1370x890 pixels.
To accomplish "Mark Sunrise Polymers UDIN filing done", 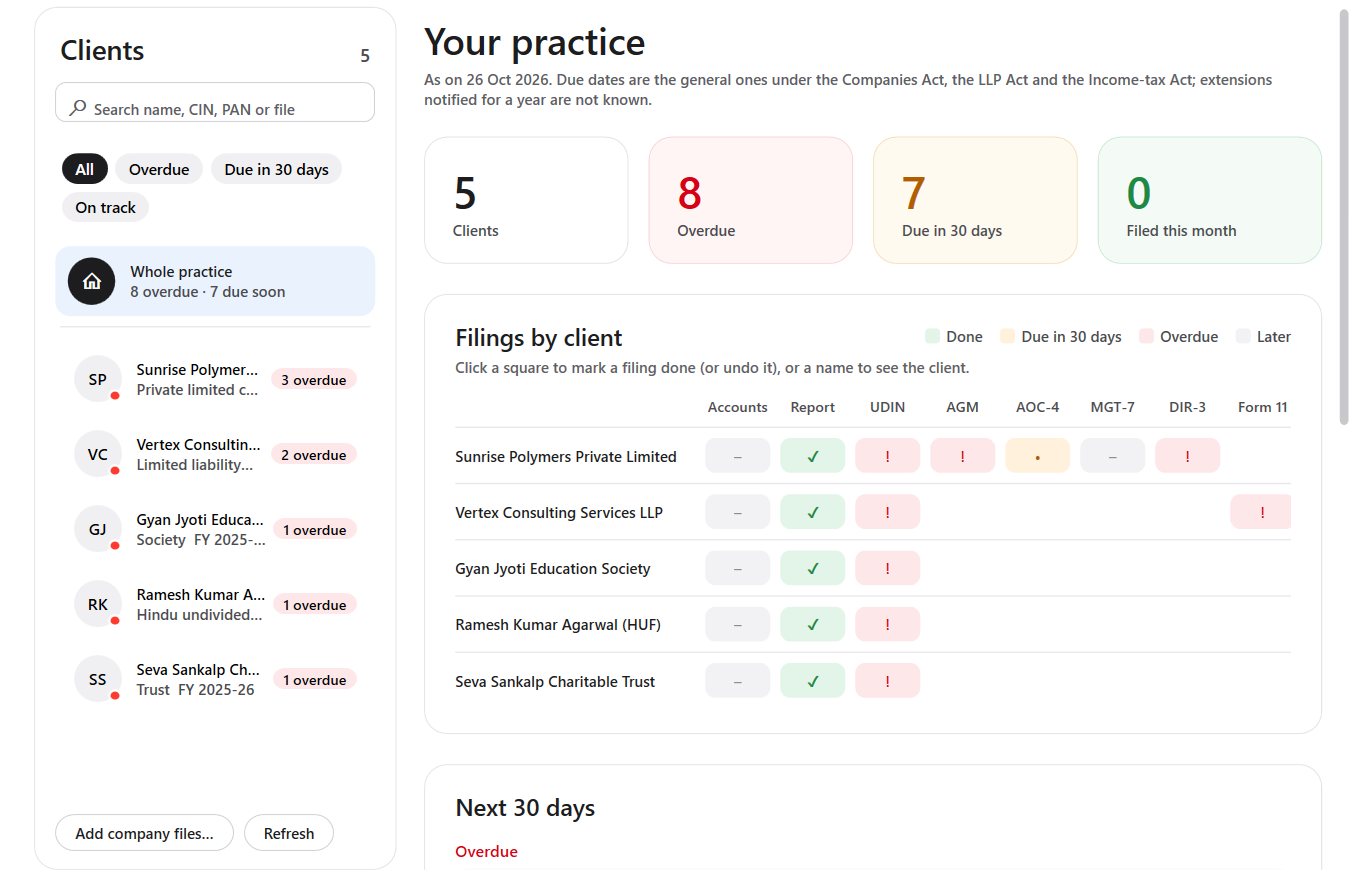I will [888, 456].
